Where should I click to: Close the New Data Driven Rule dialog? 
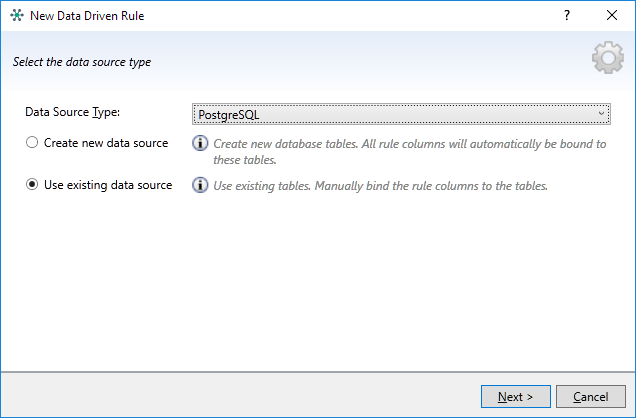coord(612,17)
